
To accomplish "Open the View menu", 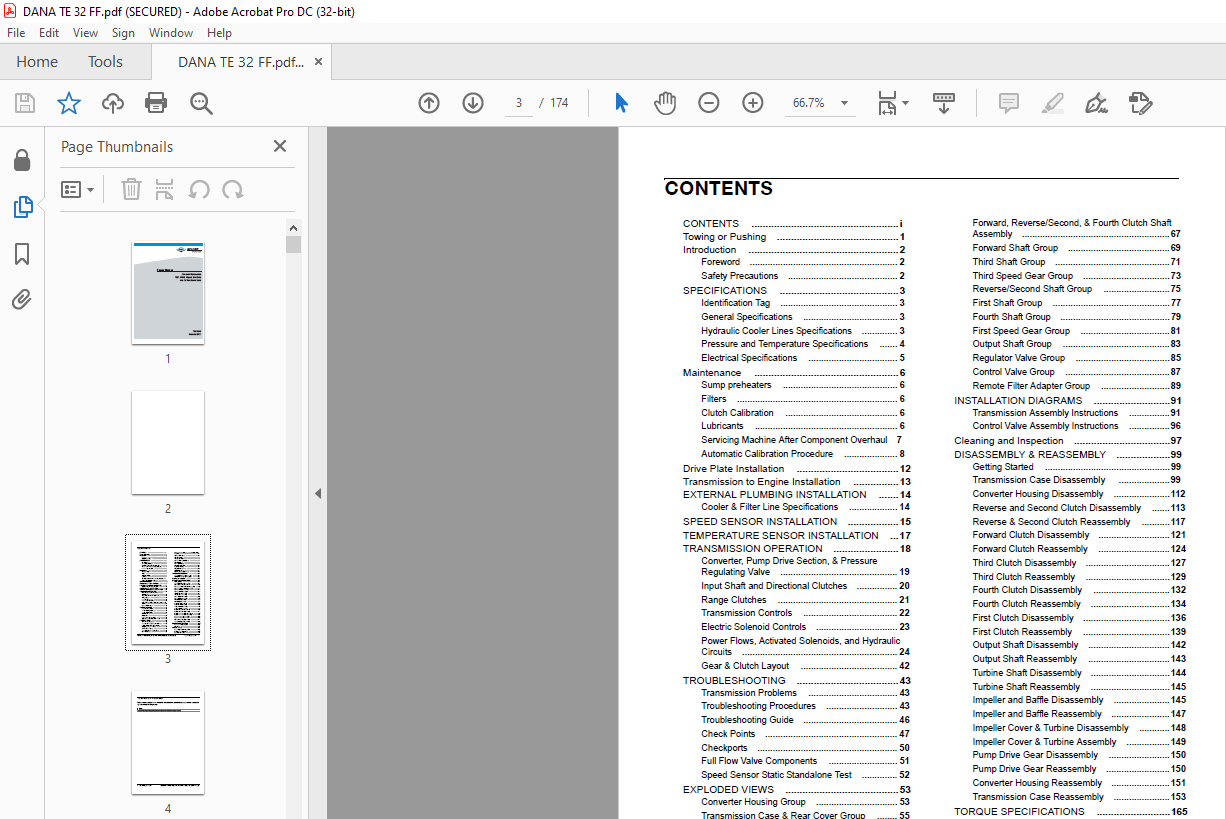I will (85, 33).
